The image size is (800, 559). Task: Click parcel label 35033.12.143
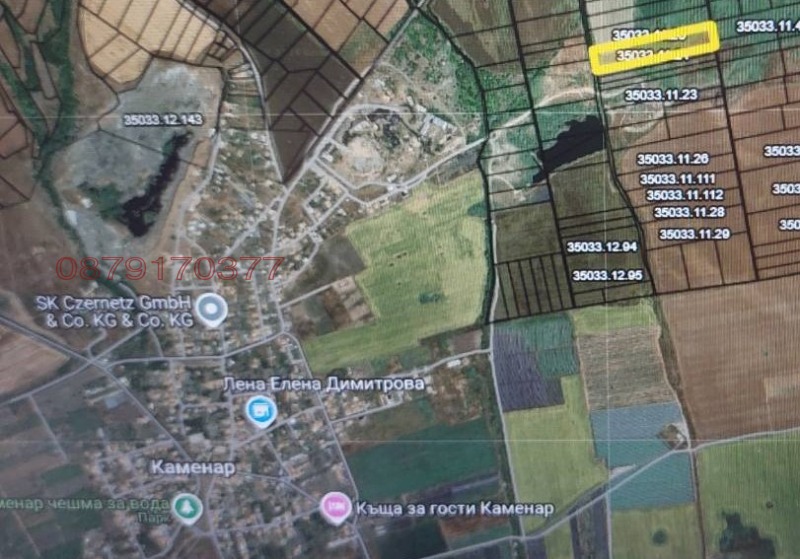click(x=158, y=120)
